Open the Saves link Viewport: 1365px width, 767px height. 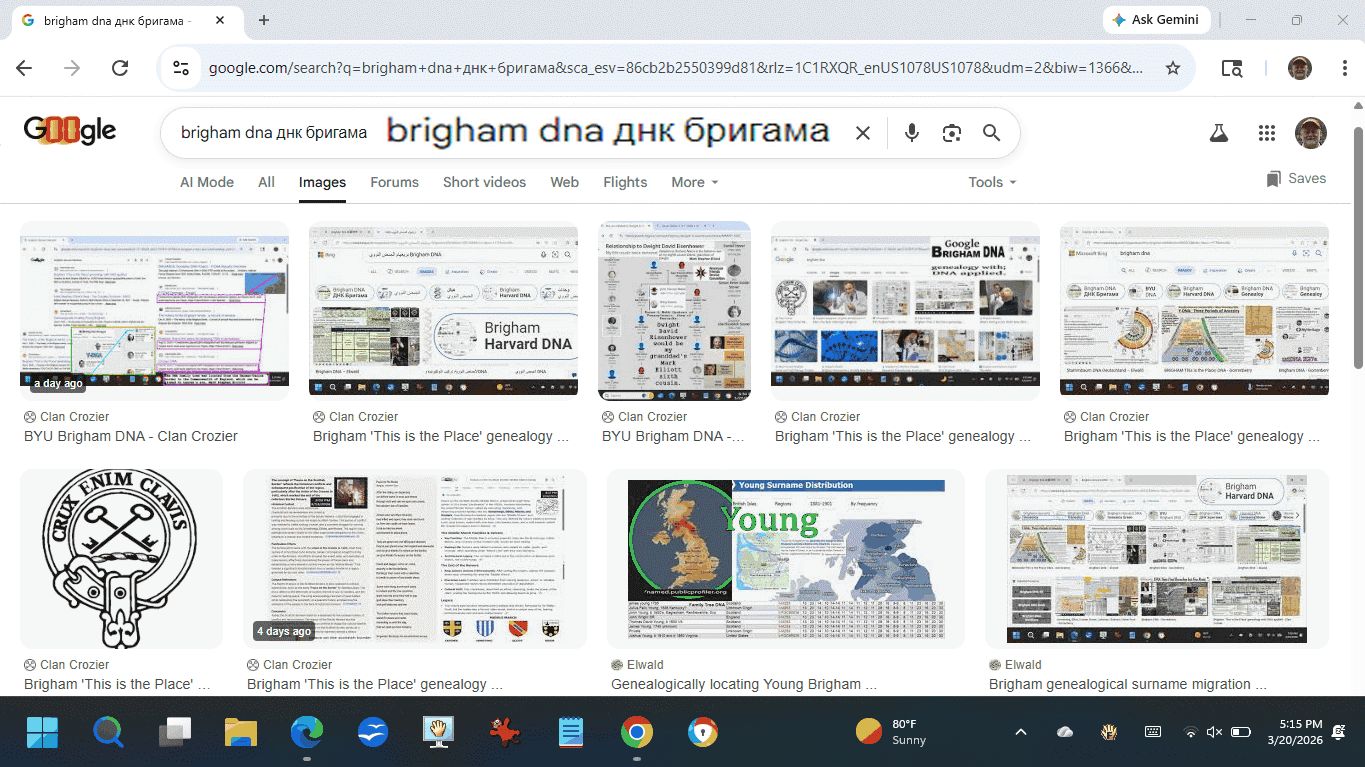pyautogui.click(x=1296, y=179)
